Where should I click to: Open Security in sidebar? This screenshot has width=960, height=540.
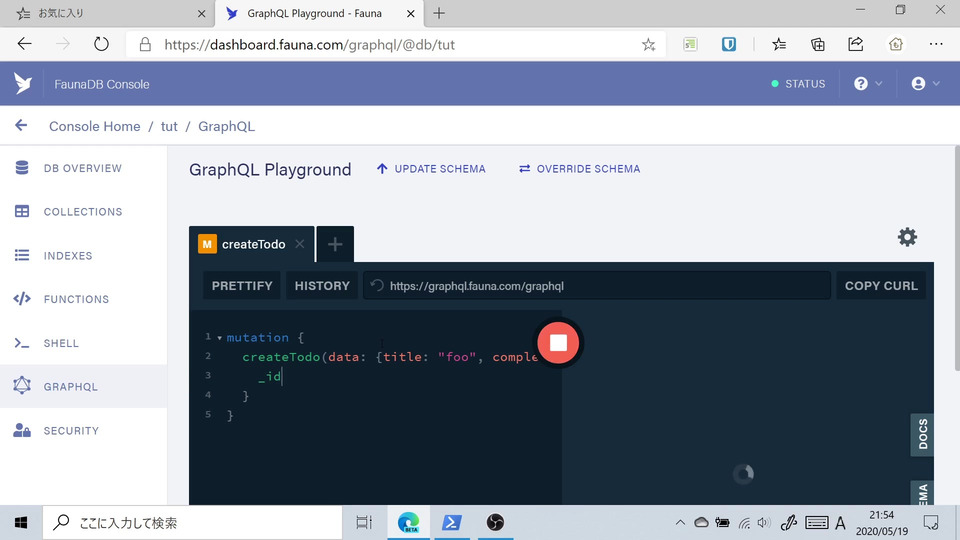(83, 430)
